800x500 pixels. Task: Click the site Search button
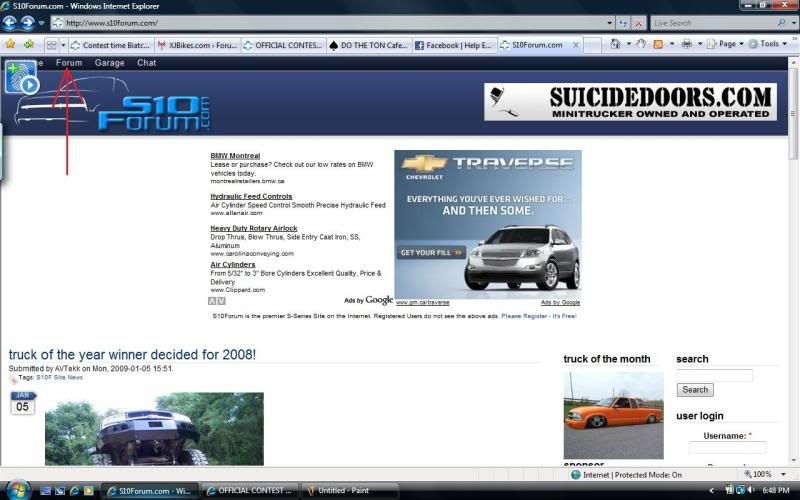click(x=695, y=390)
